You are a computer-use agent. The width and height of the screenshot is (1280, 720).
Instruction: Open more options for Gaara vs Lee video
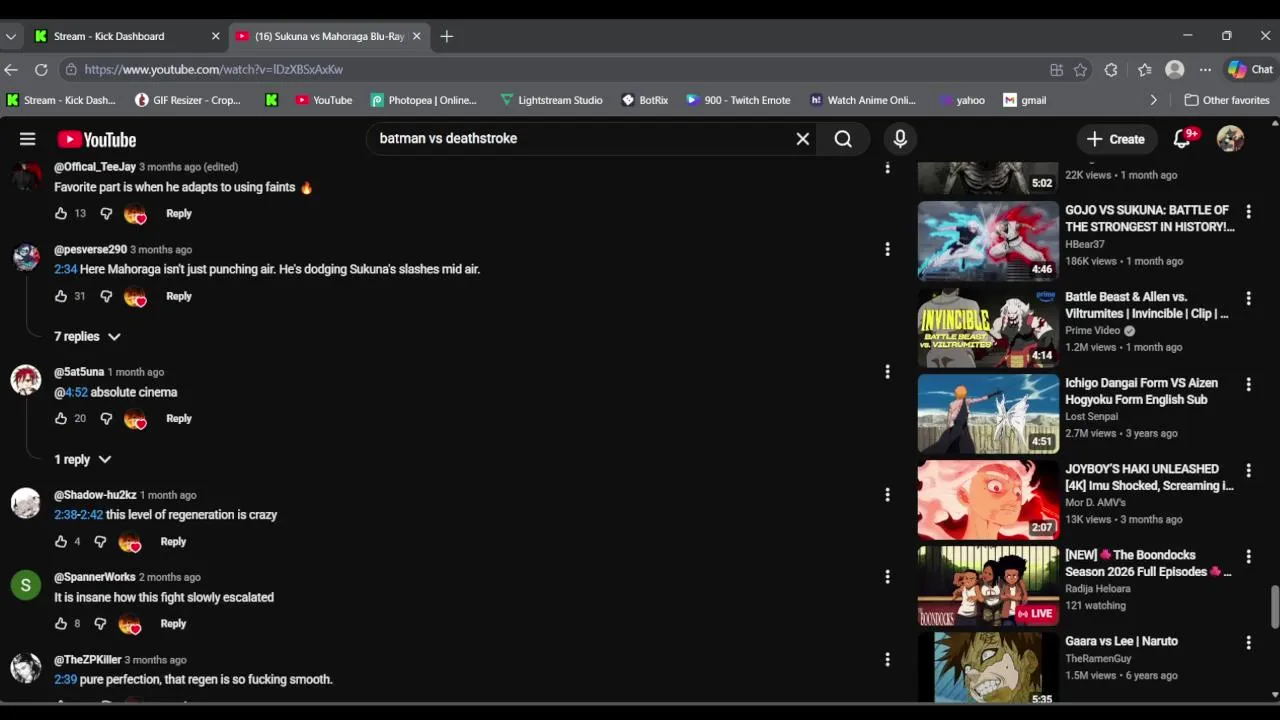click(x=1248, y=643)
